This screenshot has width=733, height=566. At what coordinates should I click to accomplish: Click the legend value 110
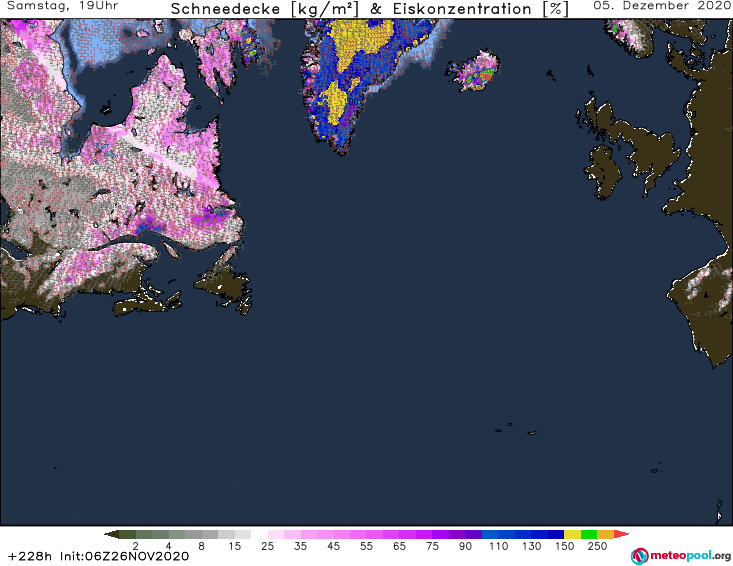pyautogui.click(x=498, y=546)
